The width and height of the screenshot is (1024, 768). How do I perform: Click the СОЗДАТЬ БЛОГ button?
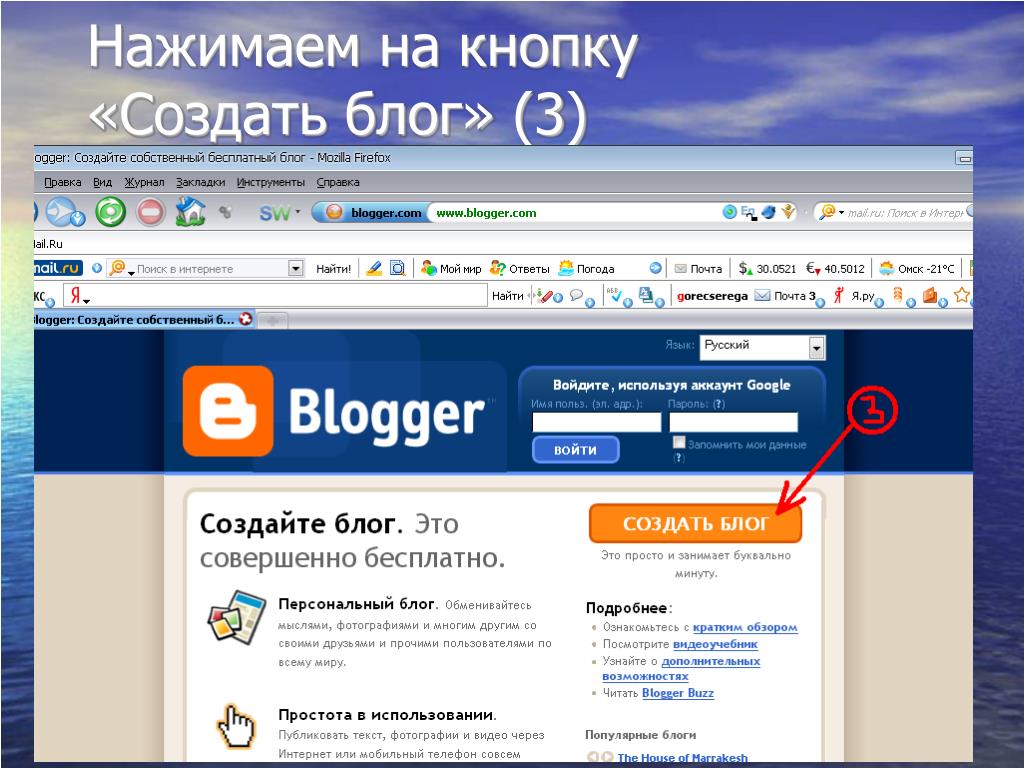pos(695,523)
